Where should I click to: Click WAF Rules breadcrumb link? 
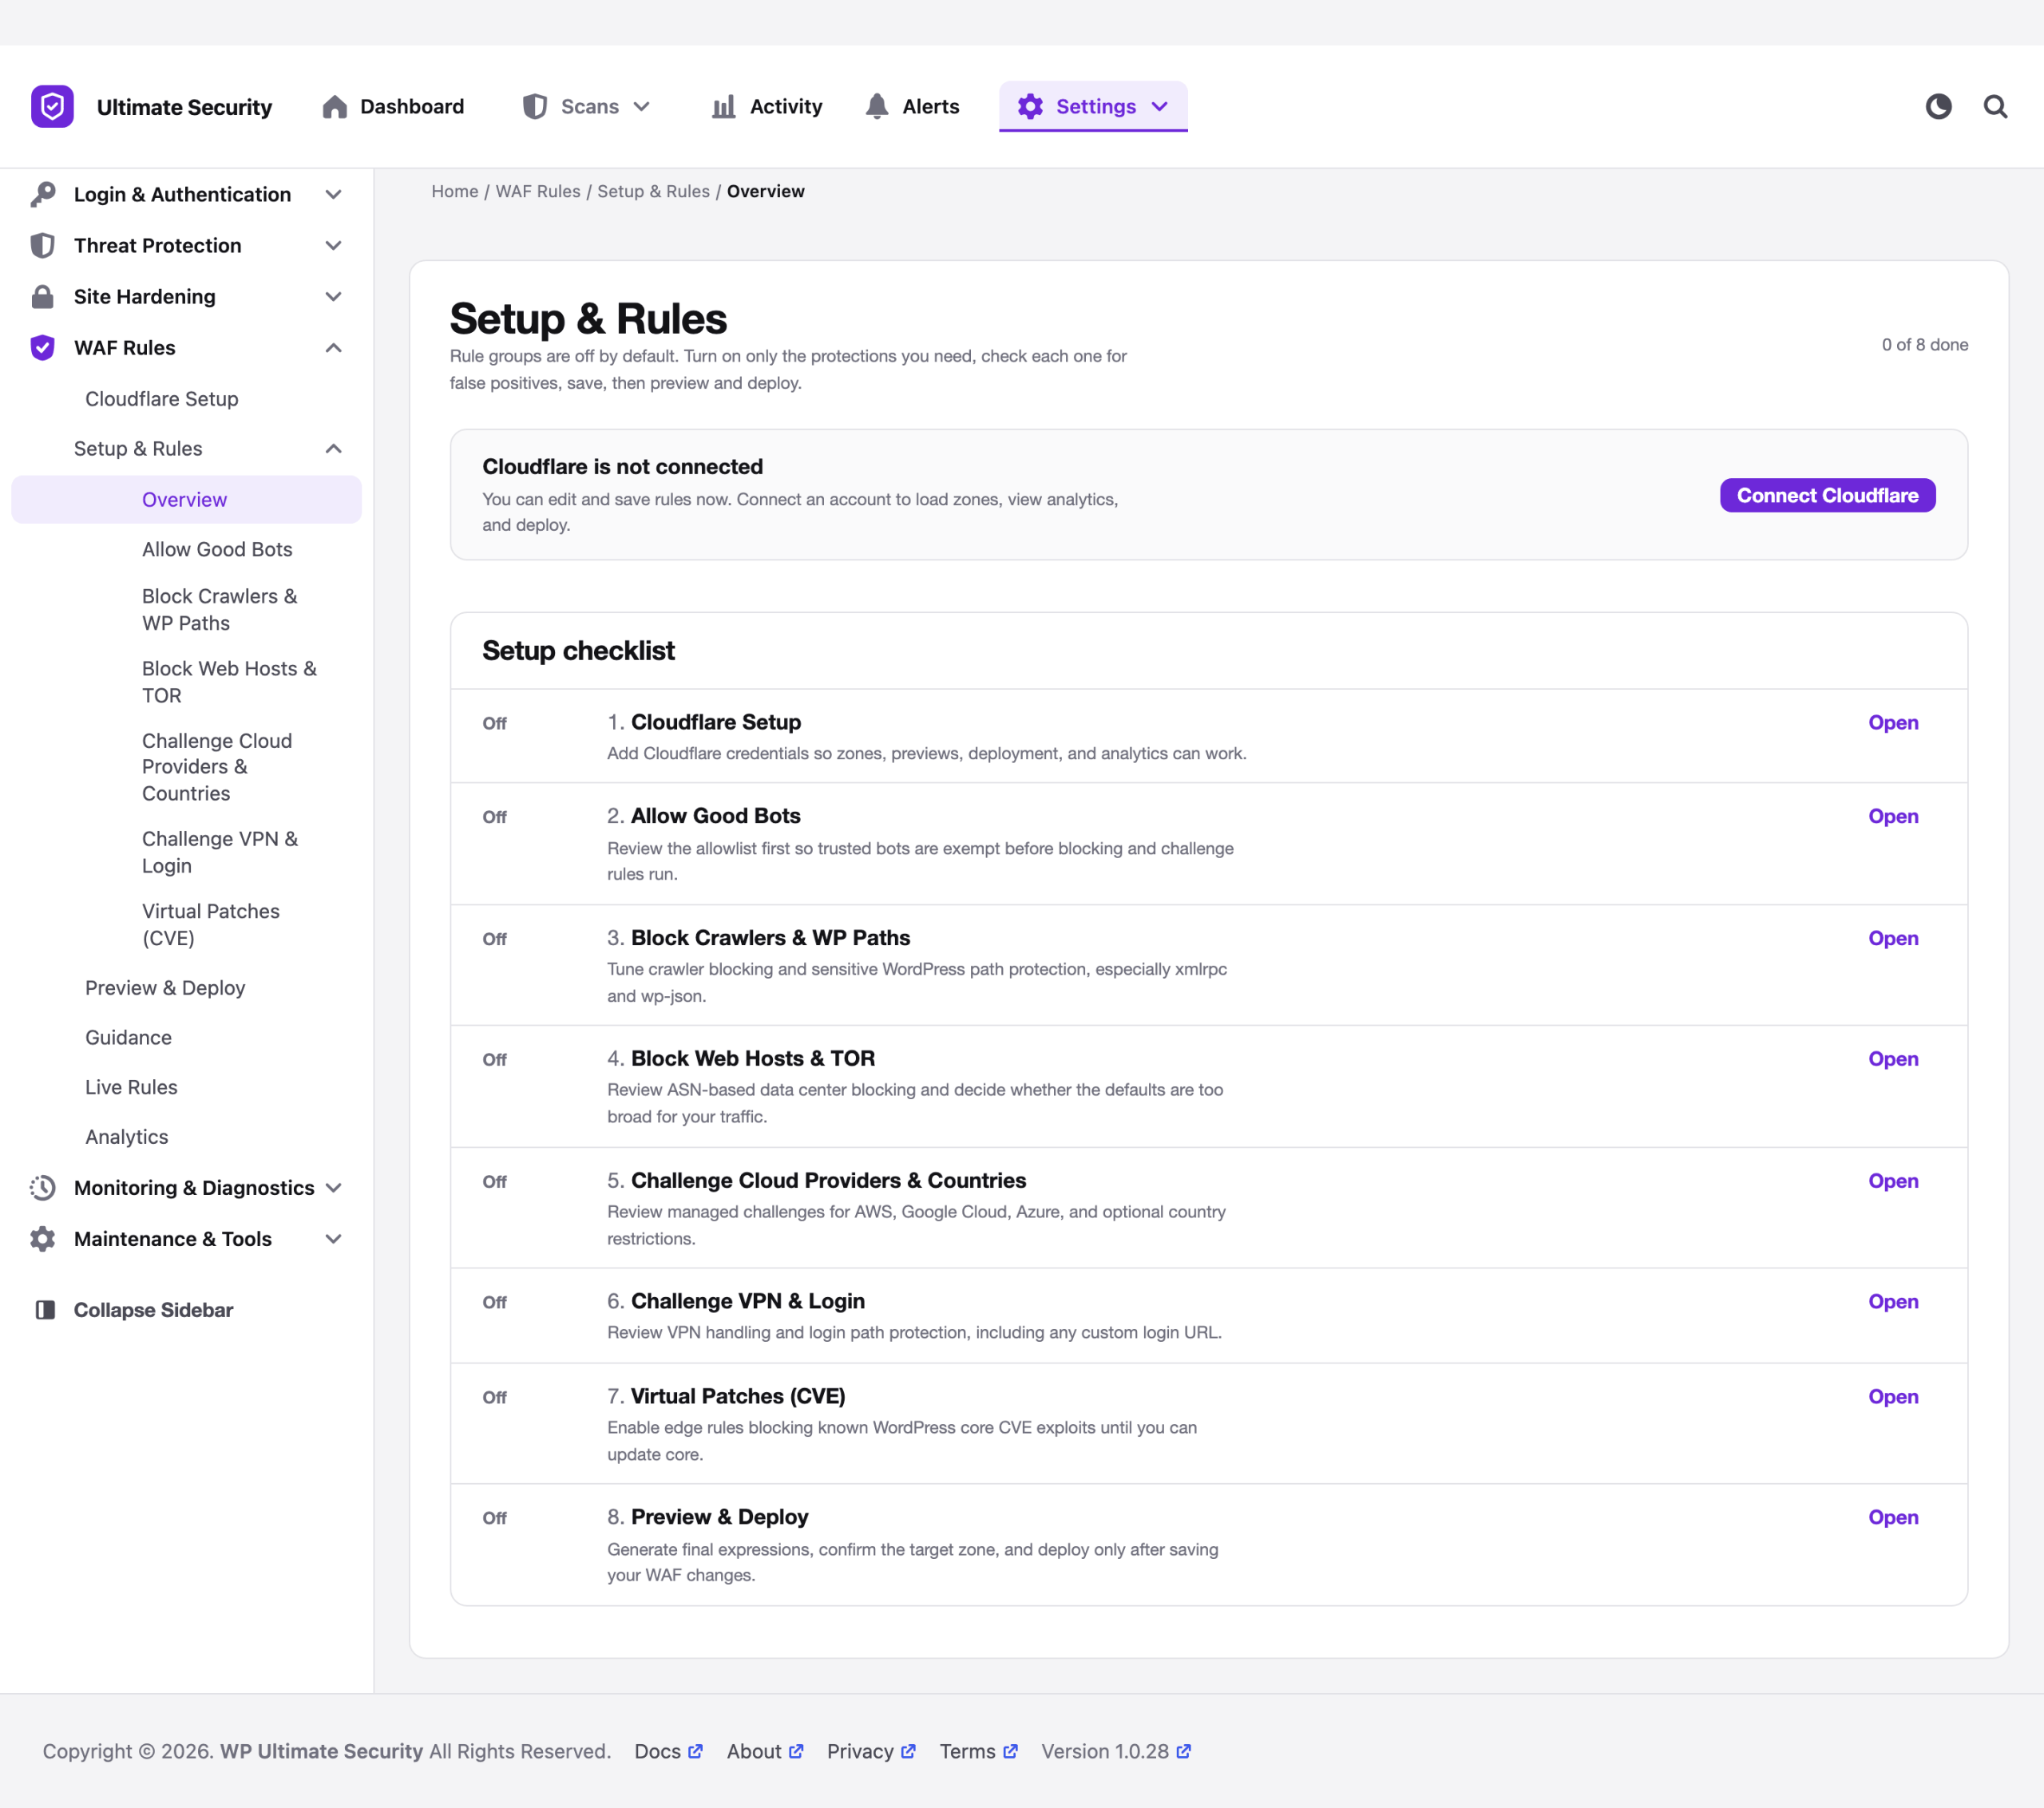pos(538,191)
